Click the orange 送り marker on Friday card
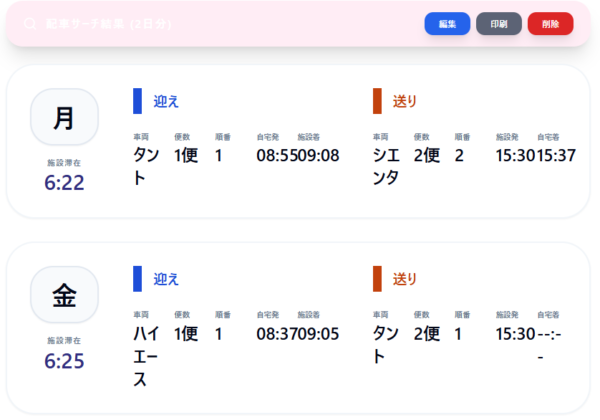The height and width of the screenshot is (420, 600). 377,279
